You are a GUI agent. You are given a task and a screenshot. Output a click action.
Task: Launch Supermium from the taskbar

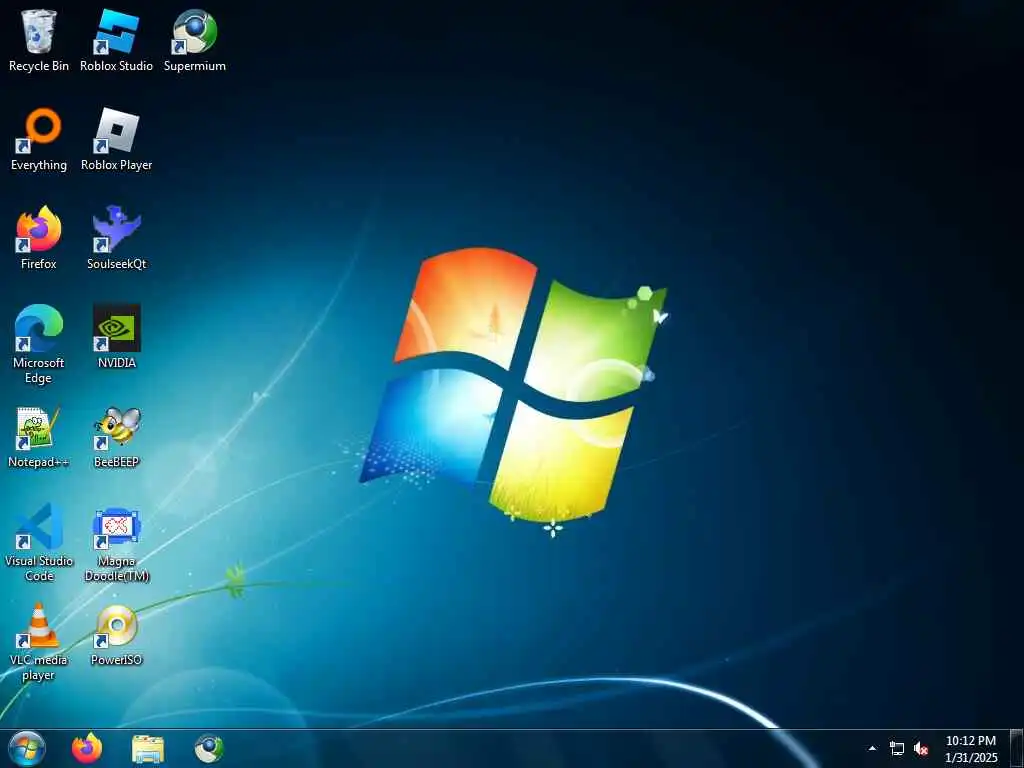tap(209, 748)
